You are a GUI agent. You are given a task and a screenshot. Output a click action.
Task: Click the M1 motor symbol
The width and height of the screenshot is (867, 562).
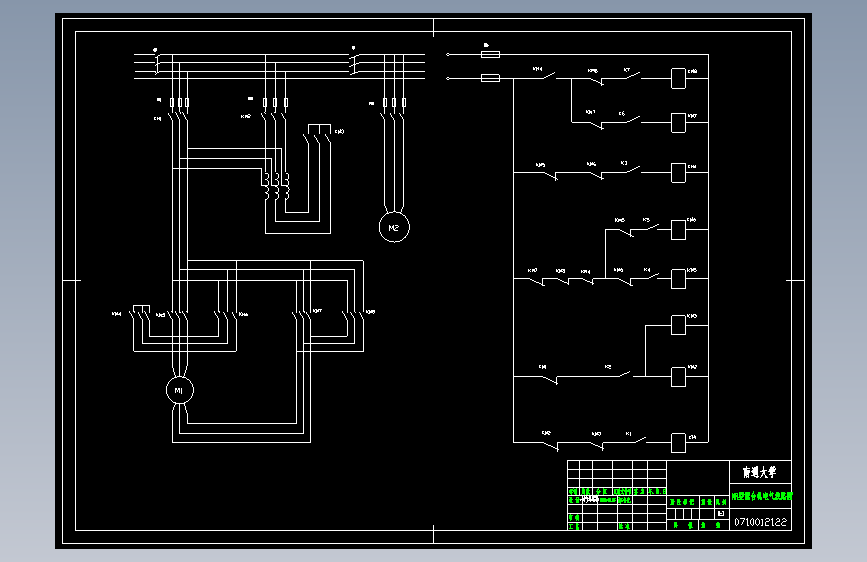(180, 391)
